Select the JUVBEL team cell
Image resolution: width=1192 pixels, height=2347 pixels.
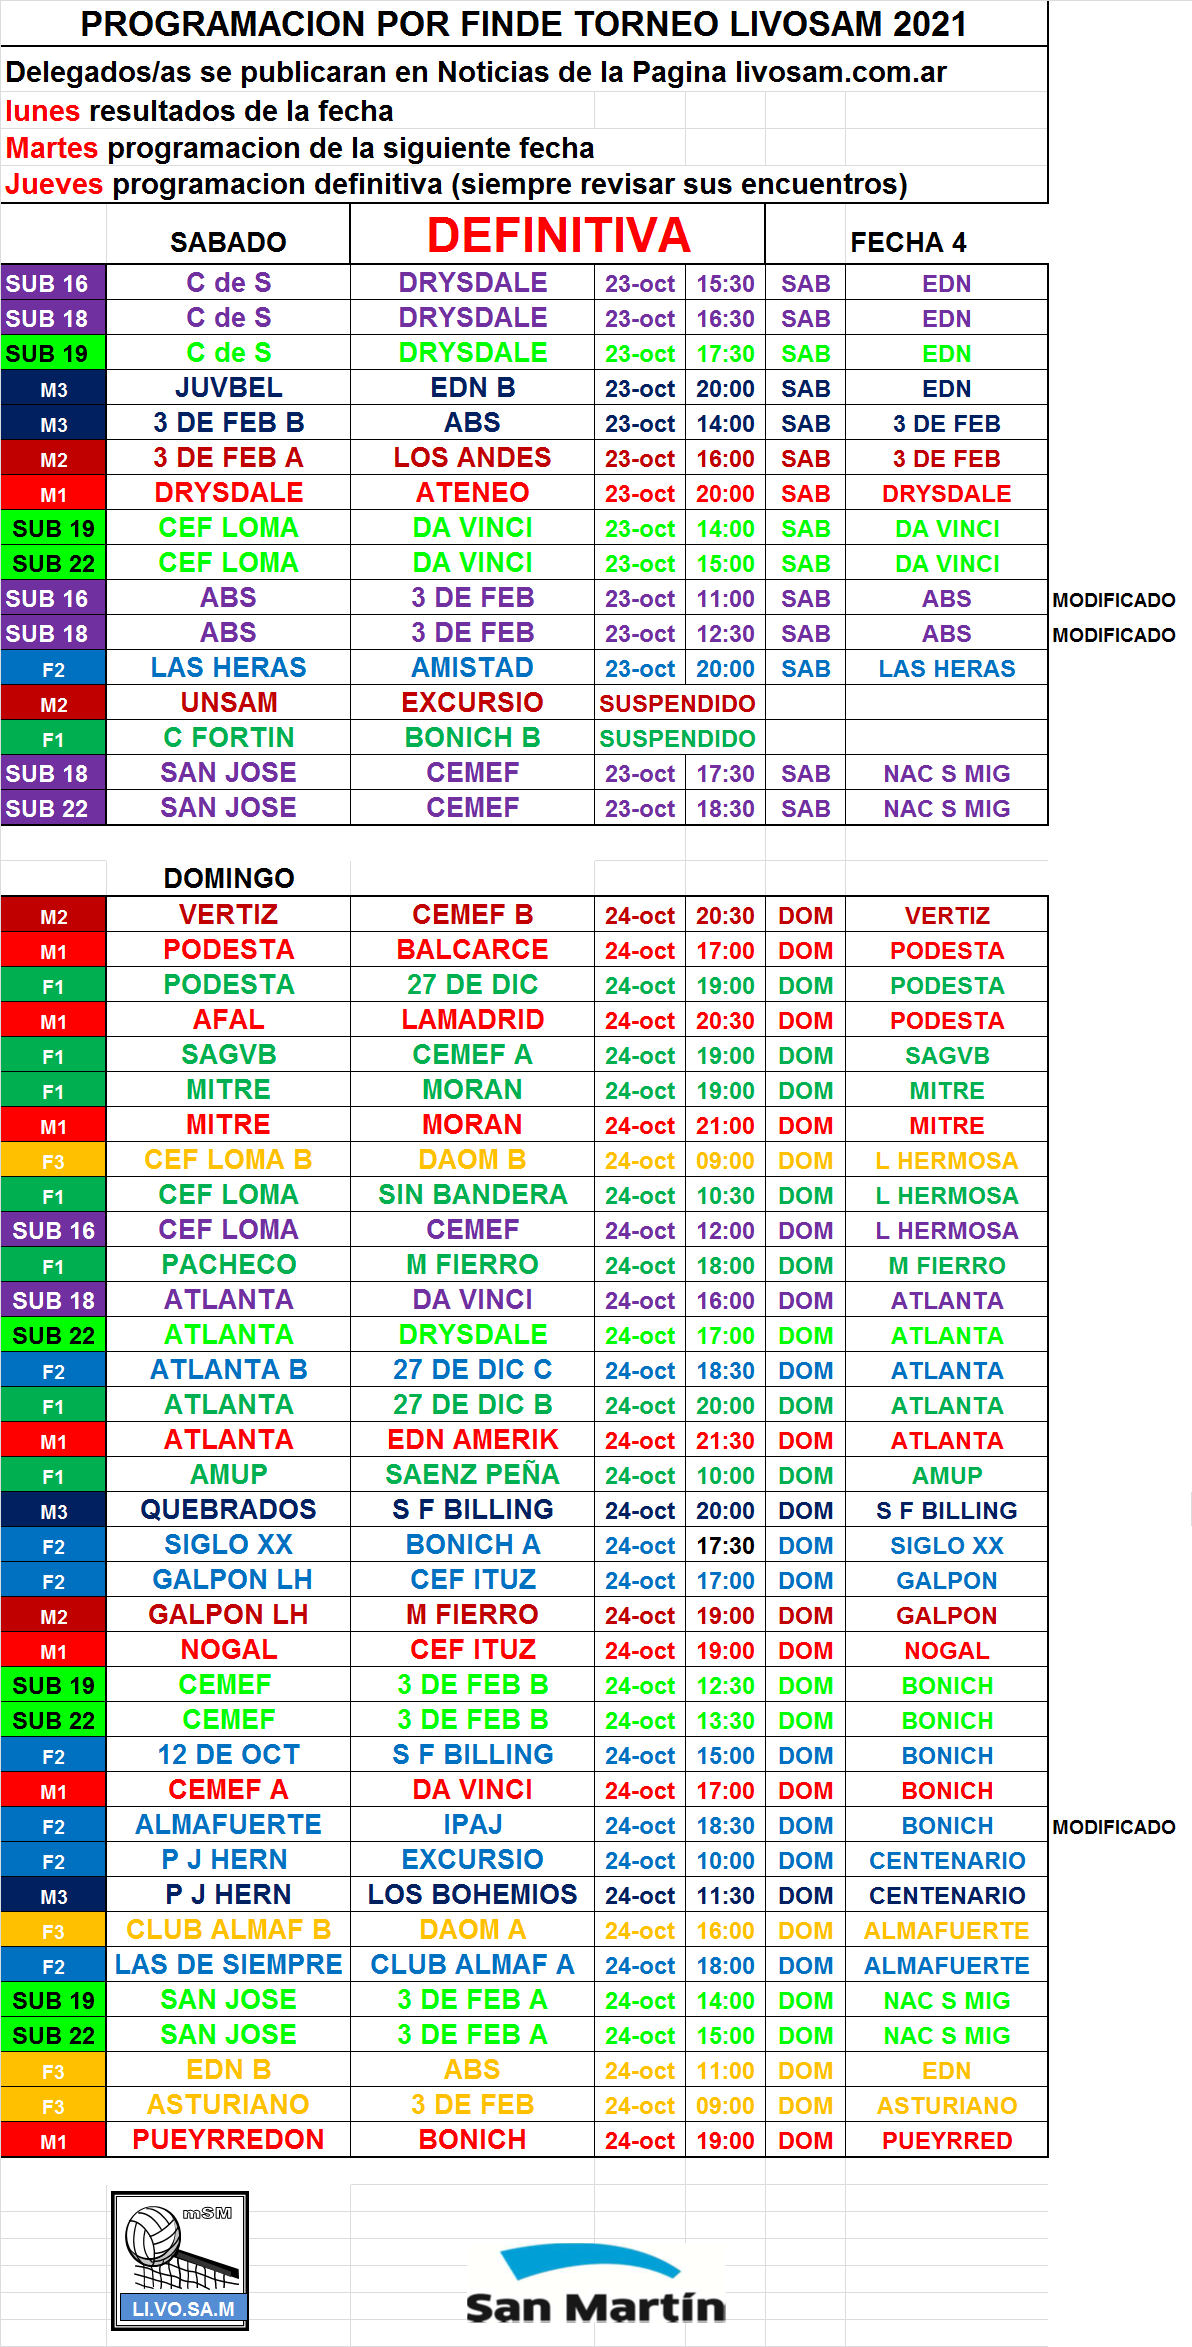coord(228,388)
